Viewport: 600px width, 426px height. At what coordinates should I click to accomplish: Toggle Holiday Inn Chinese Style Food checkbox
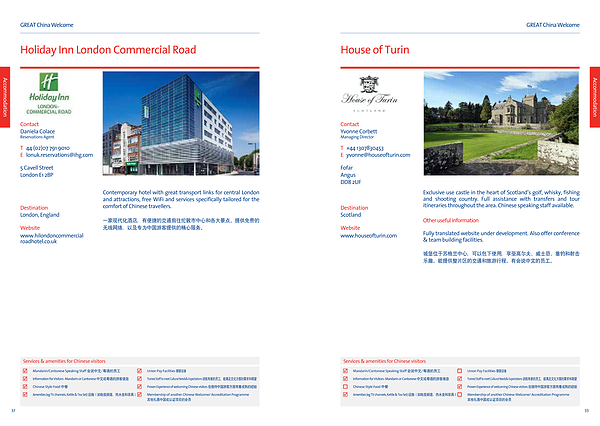25,387
